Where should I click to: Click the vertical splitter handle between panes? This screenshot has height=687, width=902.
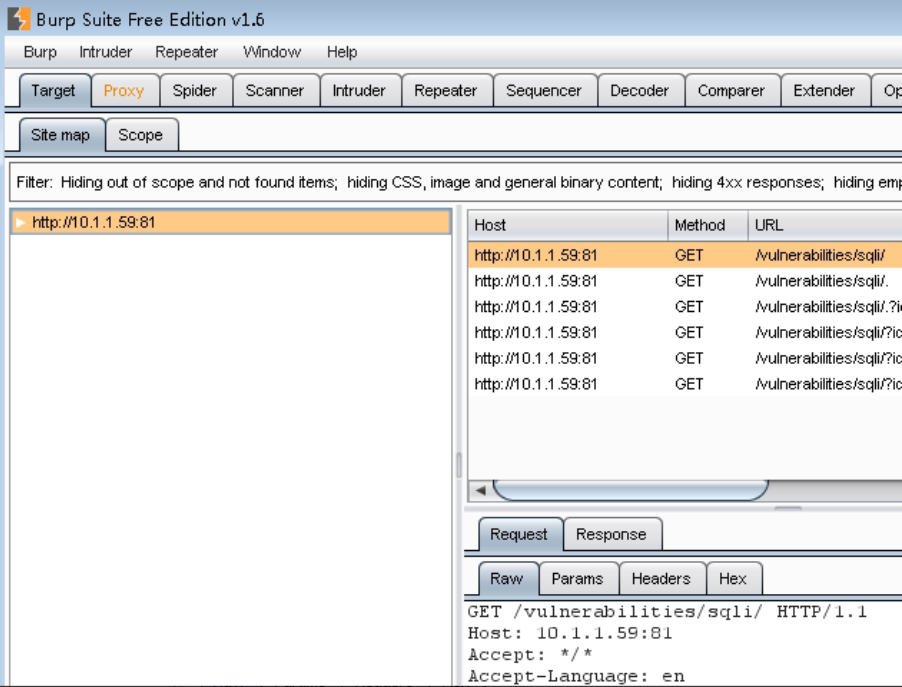point(459,465)
